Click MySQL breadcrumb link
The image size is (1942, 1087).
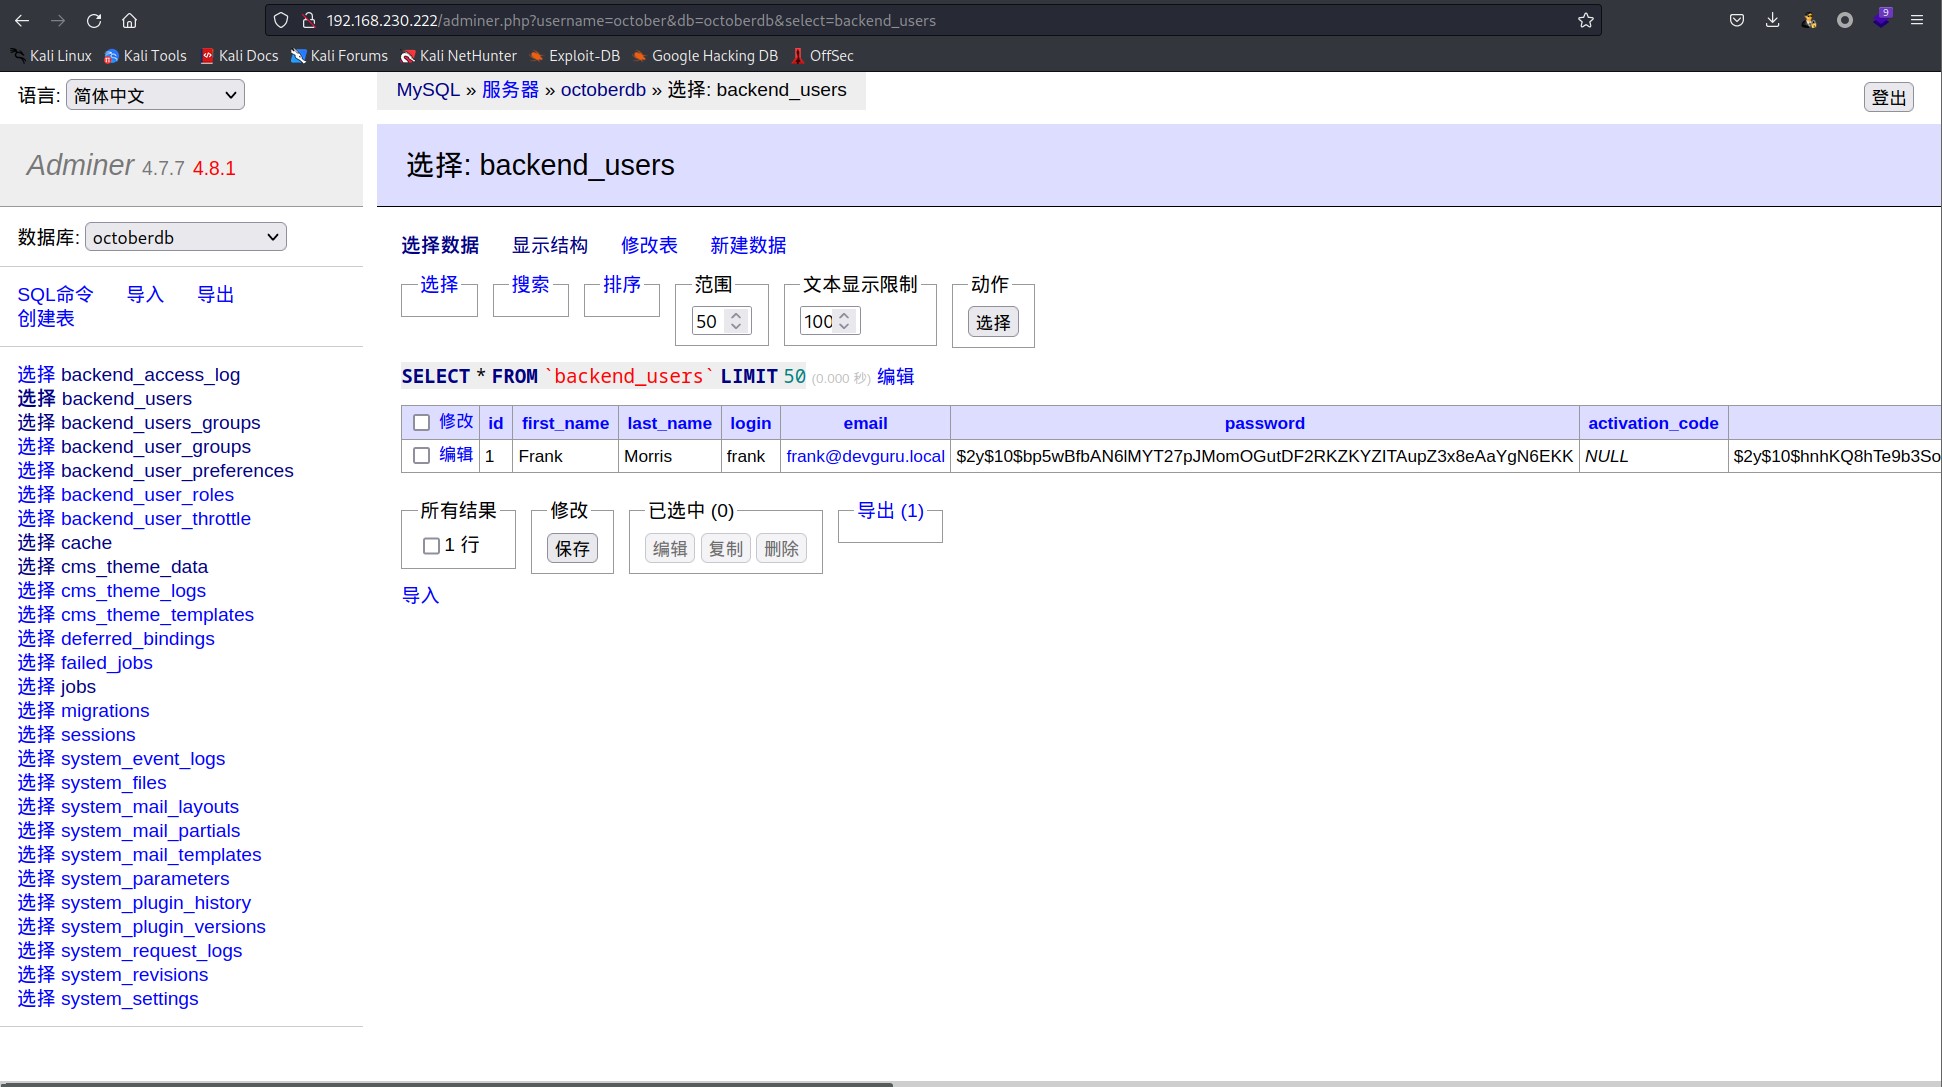tap(428, 90)
